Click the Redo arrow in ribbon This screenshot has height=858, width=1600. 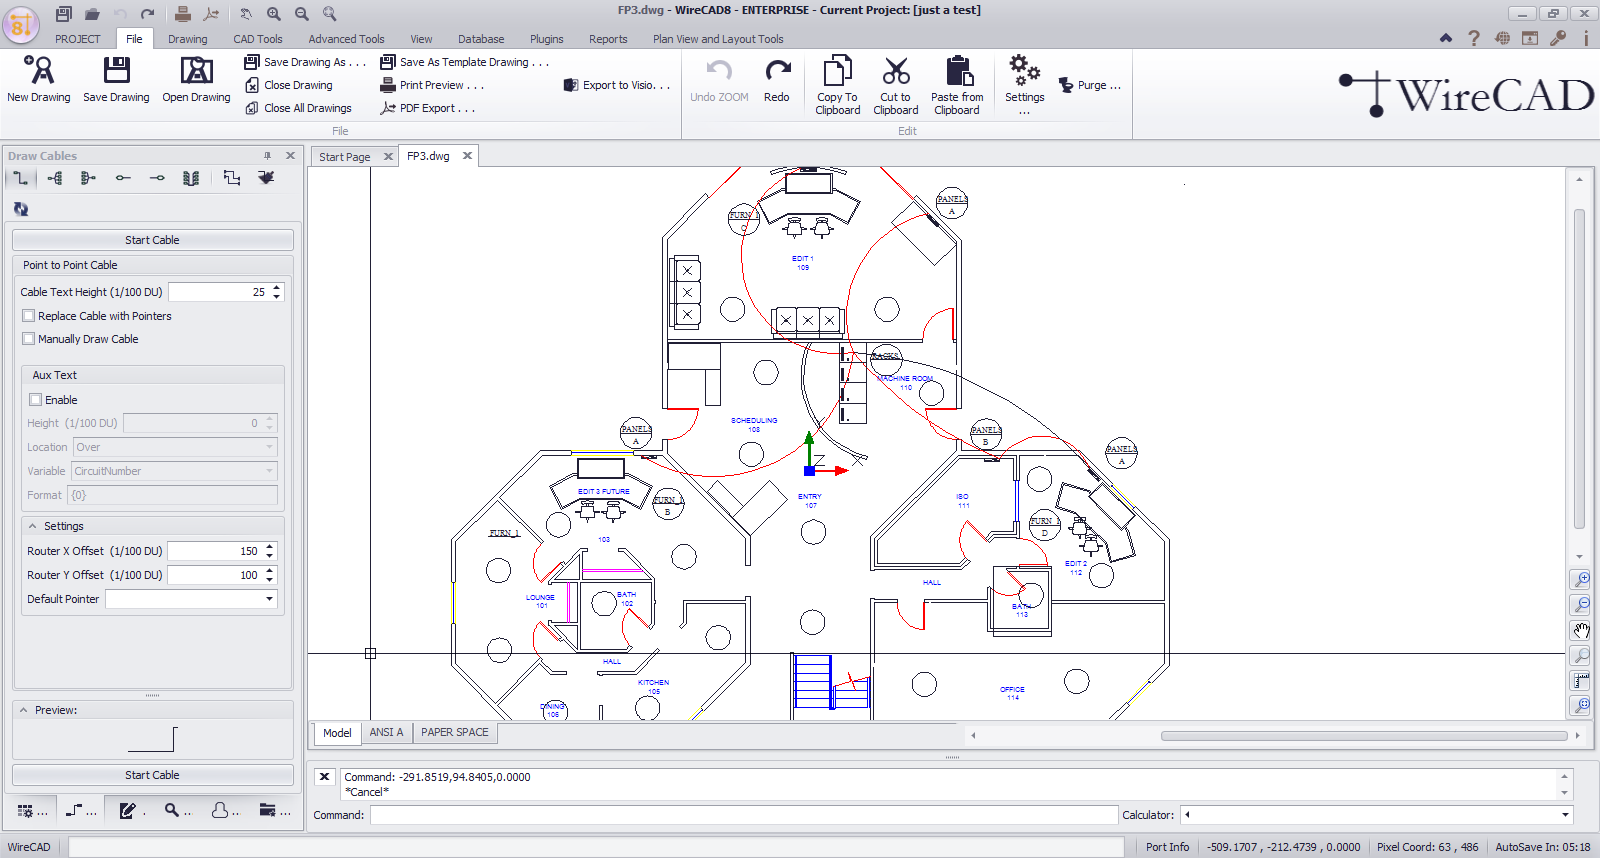(777, 71)
